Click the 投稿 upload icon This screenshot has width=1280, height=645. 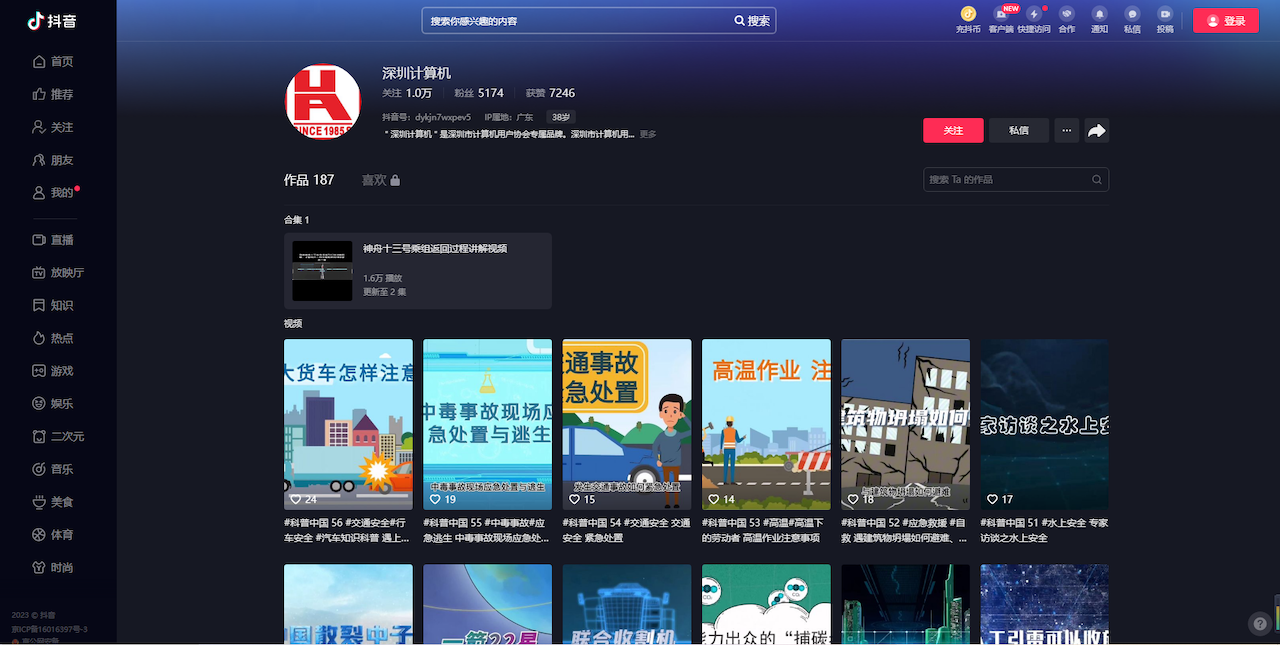[1165, 14]
